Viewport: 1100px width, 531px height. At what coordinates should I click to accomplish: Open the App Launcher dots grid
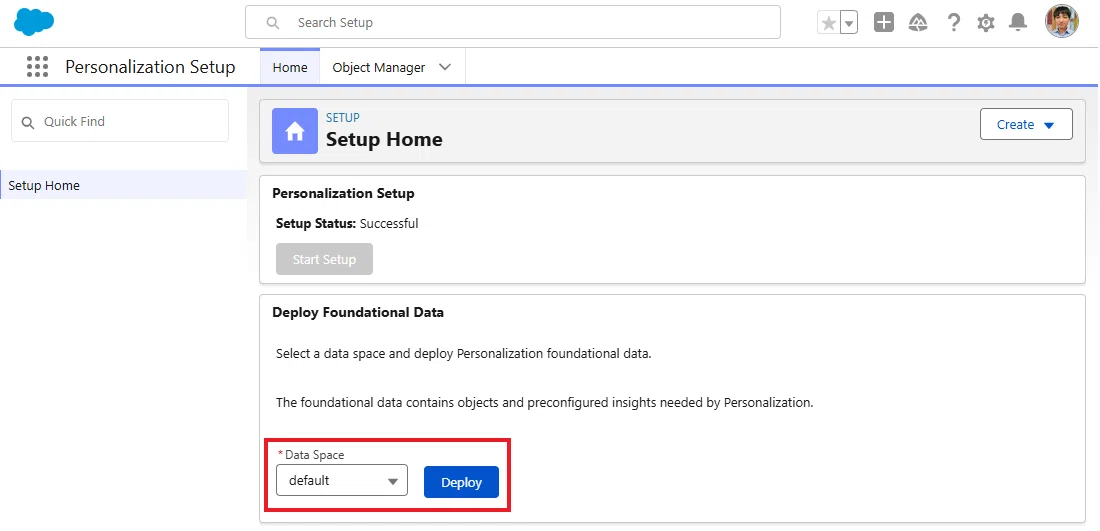[37, 67]
